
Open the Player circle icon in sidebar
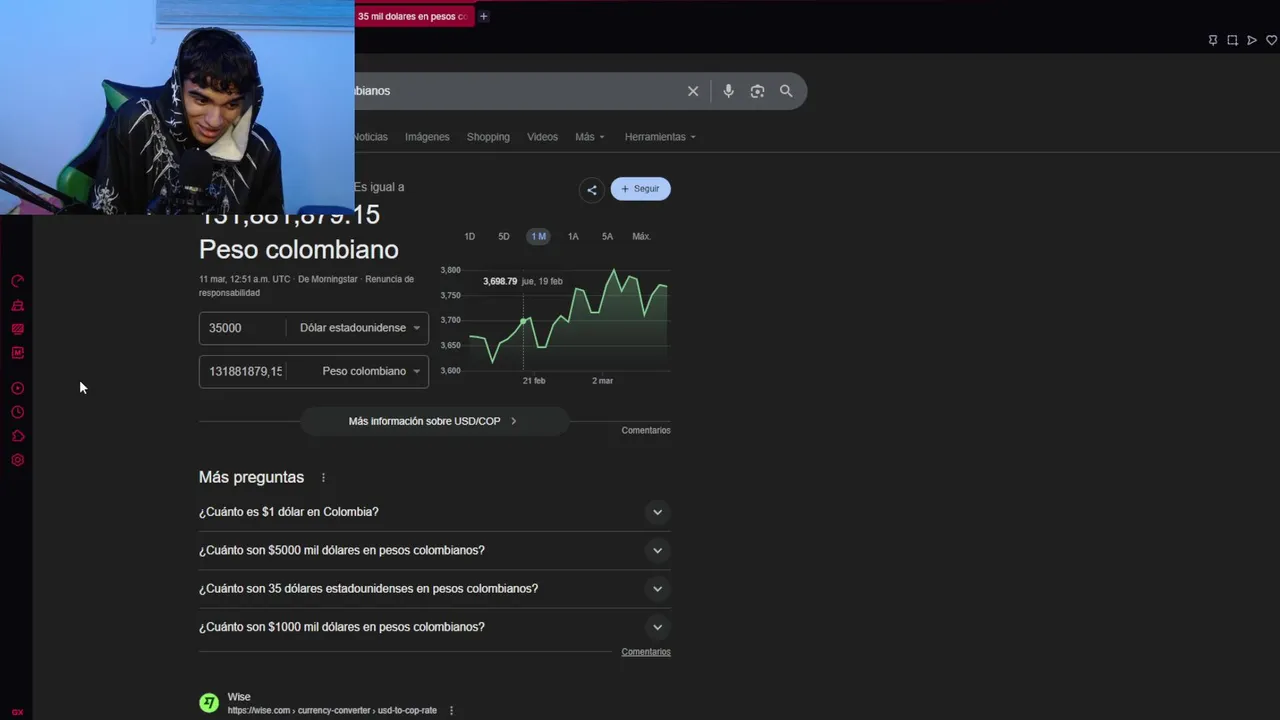tap(17, 388)
